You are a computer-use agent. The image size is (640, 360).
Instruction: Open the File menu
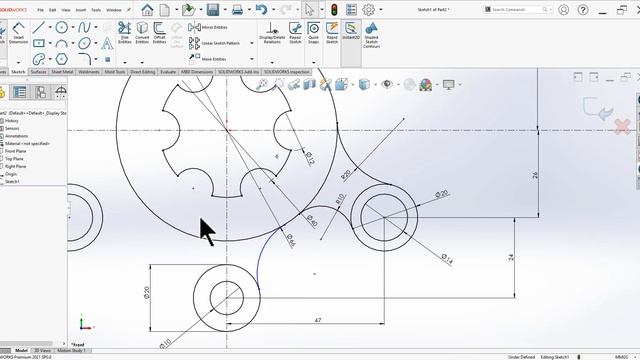(x=40, y=10)
